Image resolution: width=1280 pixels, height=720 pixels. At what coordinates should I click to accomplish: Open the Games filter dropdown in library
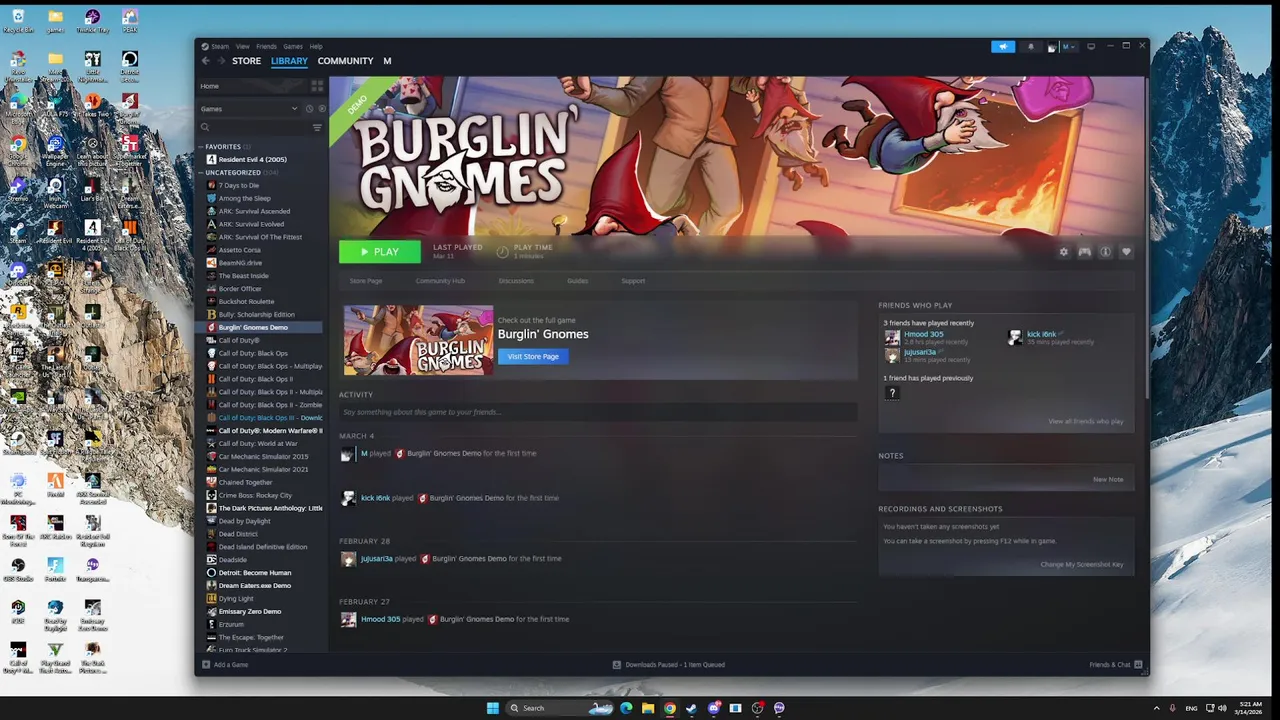click(x=249, y=108)
